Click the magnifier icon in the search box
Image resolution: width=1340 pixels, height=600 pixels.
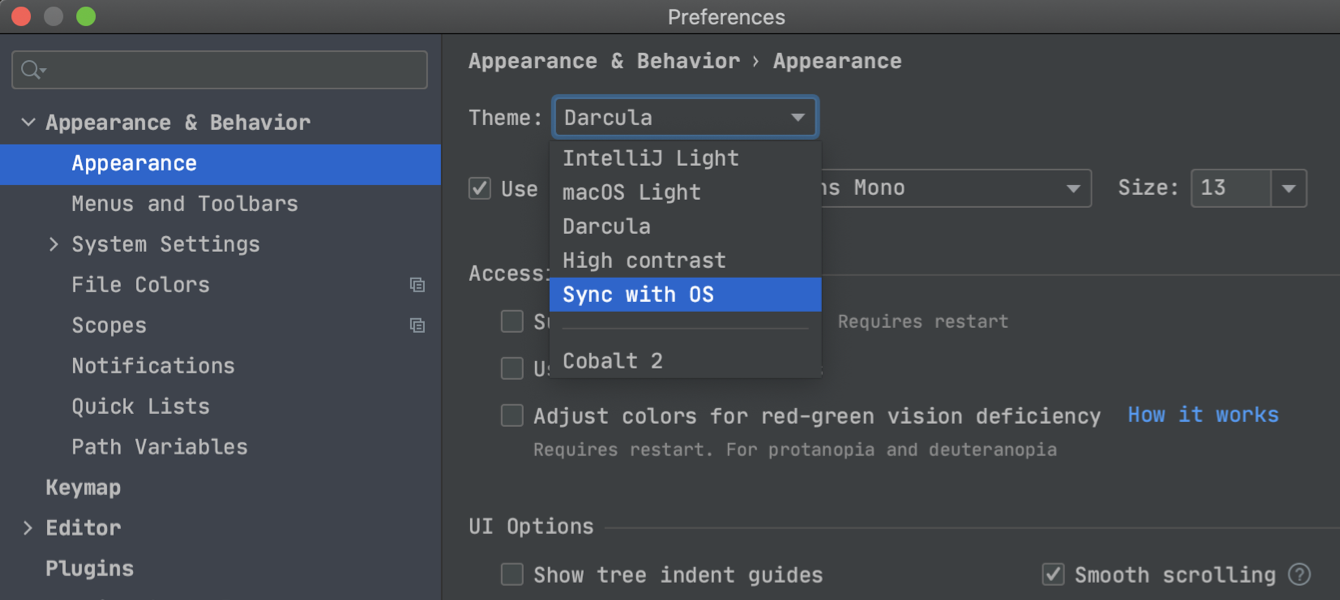point(31,69)
